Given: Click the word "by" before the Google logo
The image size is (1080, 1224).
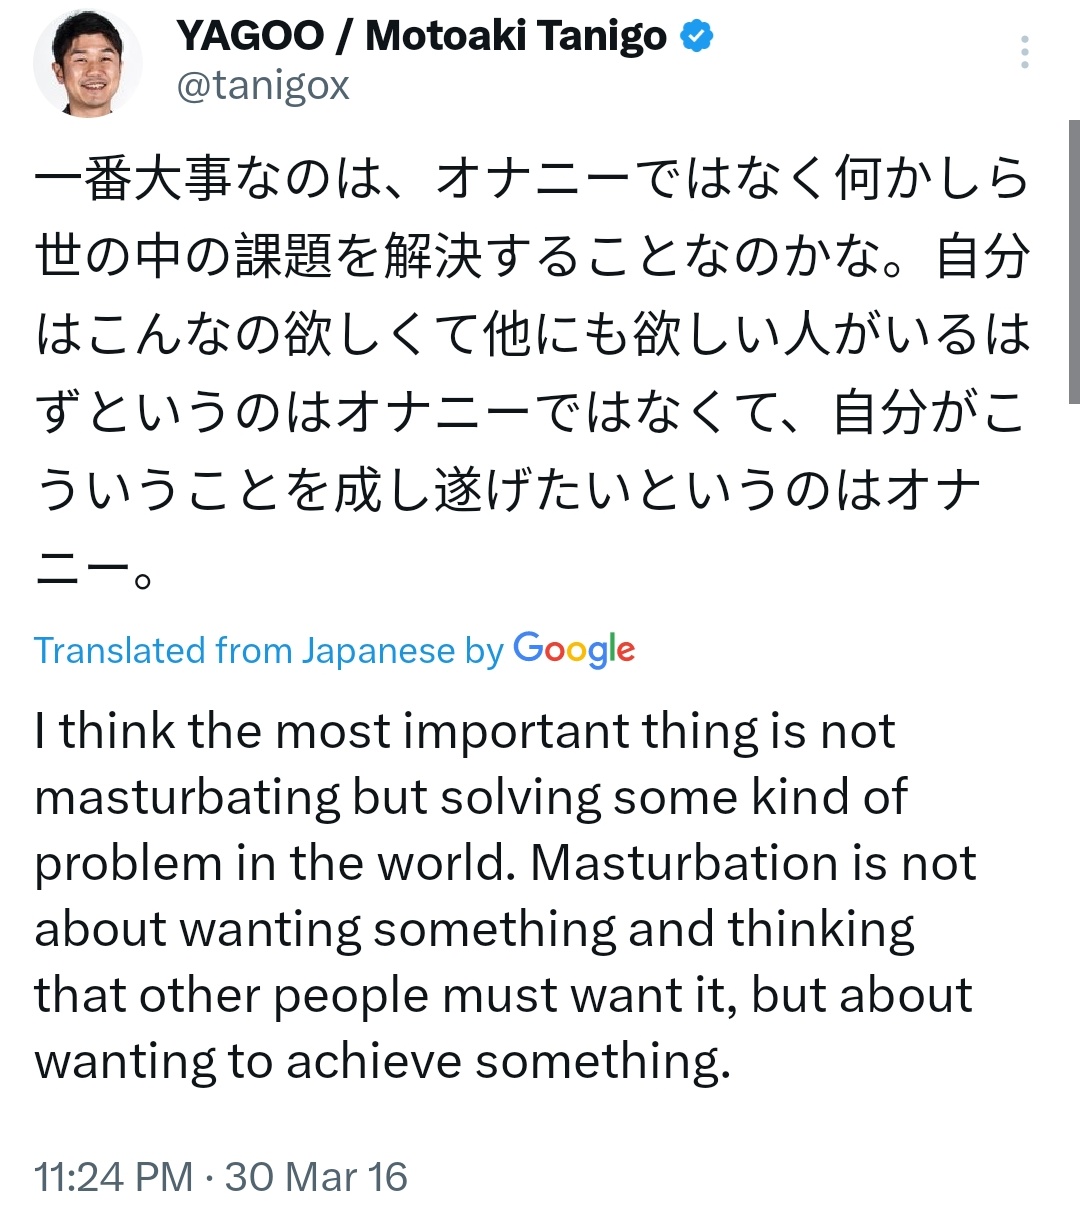Looking at the screenshot, I should [x=484, y=652].
